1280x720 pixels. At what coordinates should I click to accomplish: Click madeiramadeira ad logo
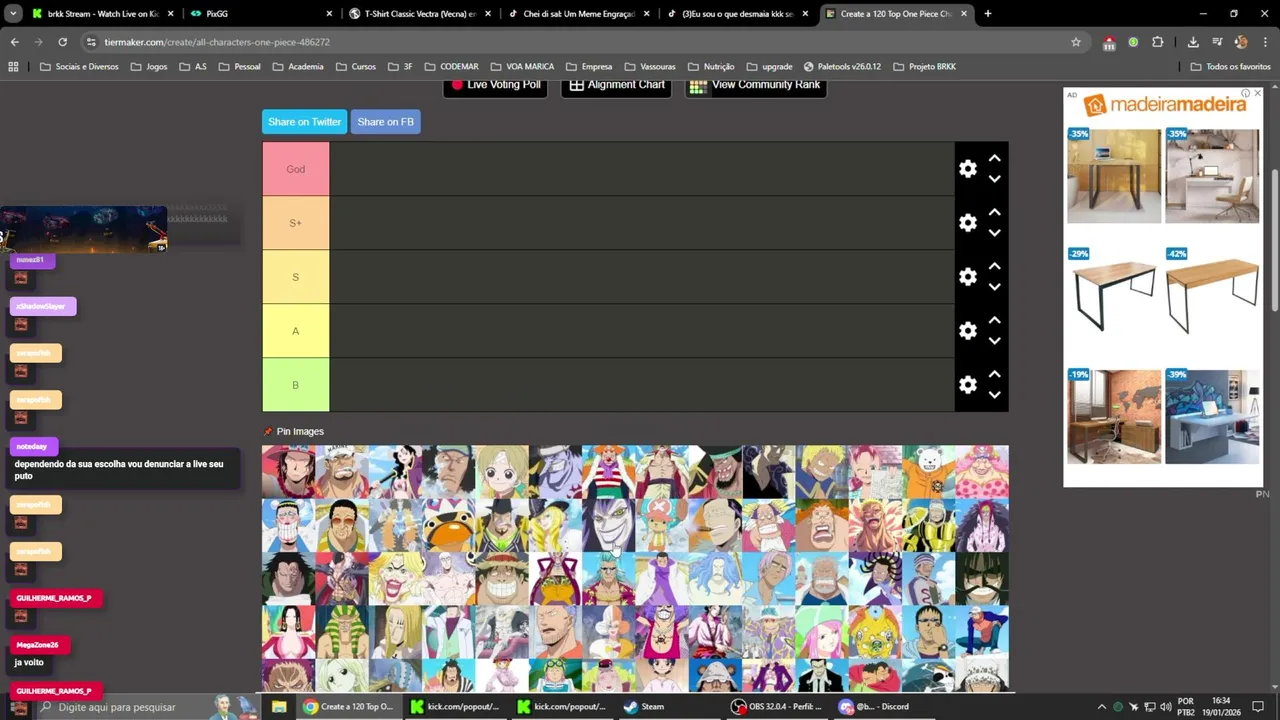pos(1165,105)
